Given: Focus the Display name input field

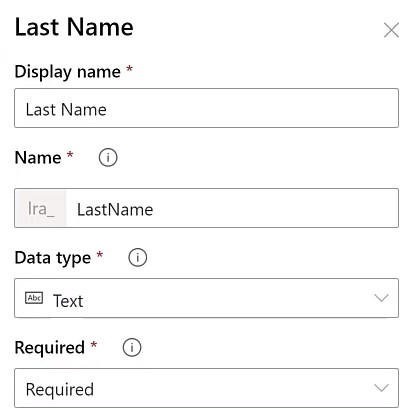Looking at the screenshot, I should click(206, 108).
